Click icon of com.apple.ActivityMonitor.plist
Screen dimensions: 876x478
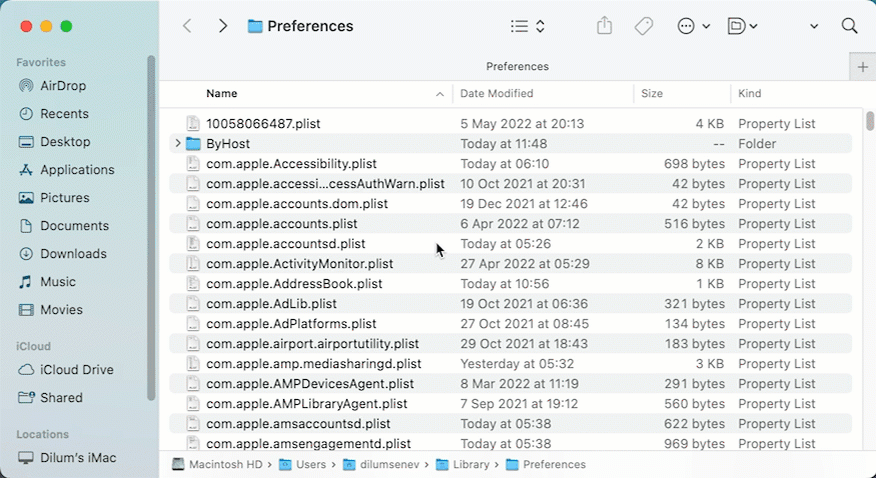193,264
